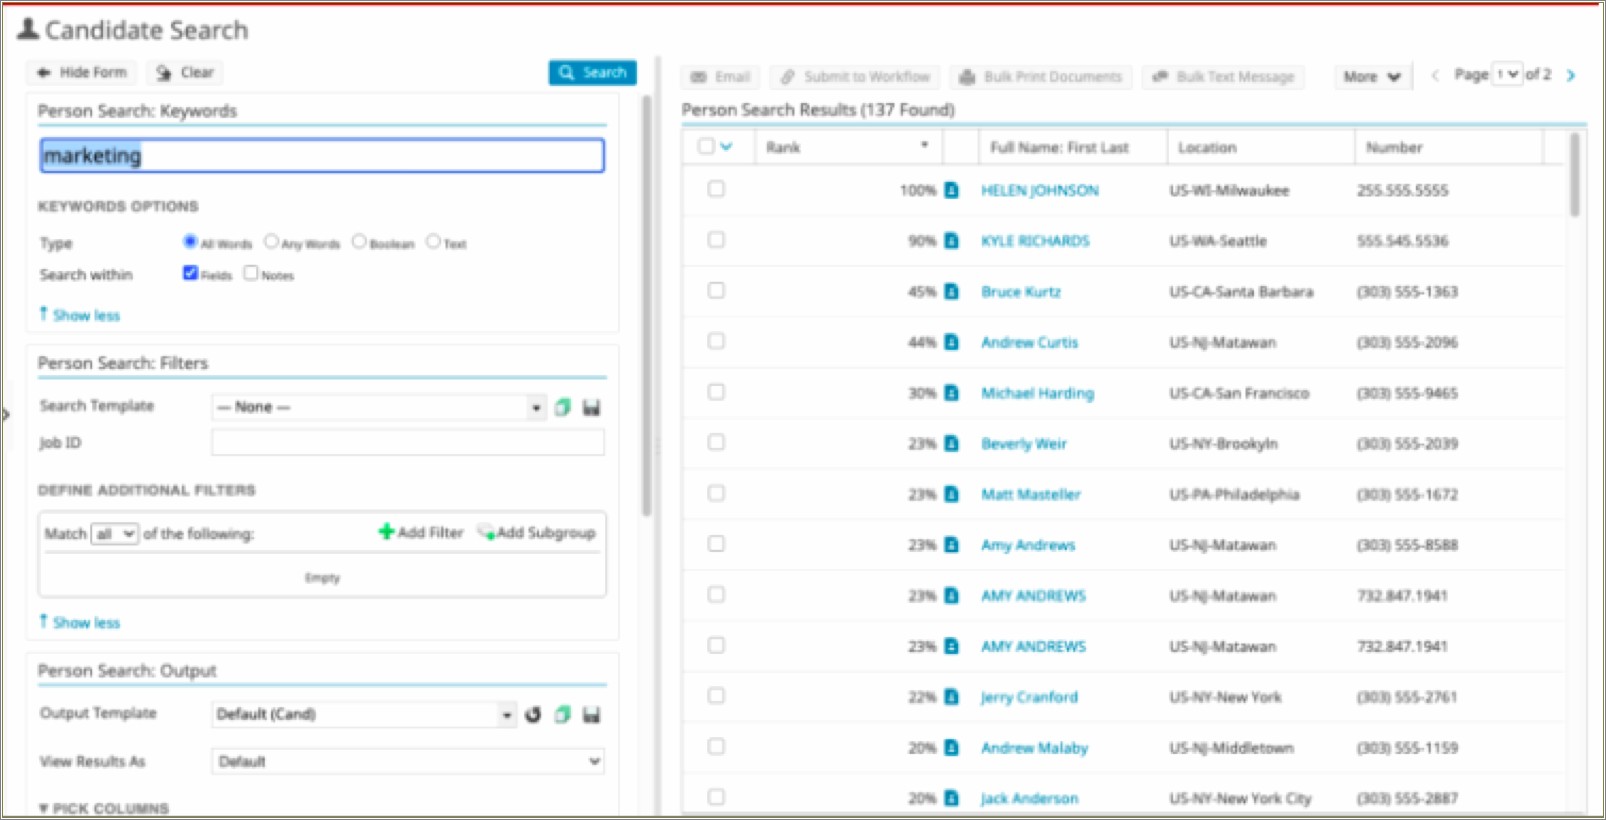Check the Michael Harding row checkbox
This screenshot has height=820, width=1606.
tap(716, 392)
